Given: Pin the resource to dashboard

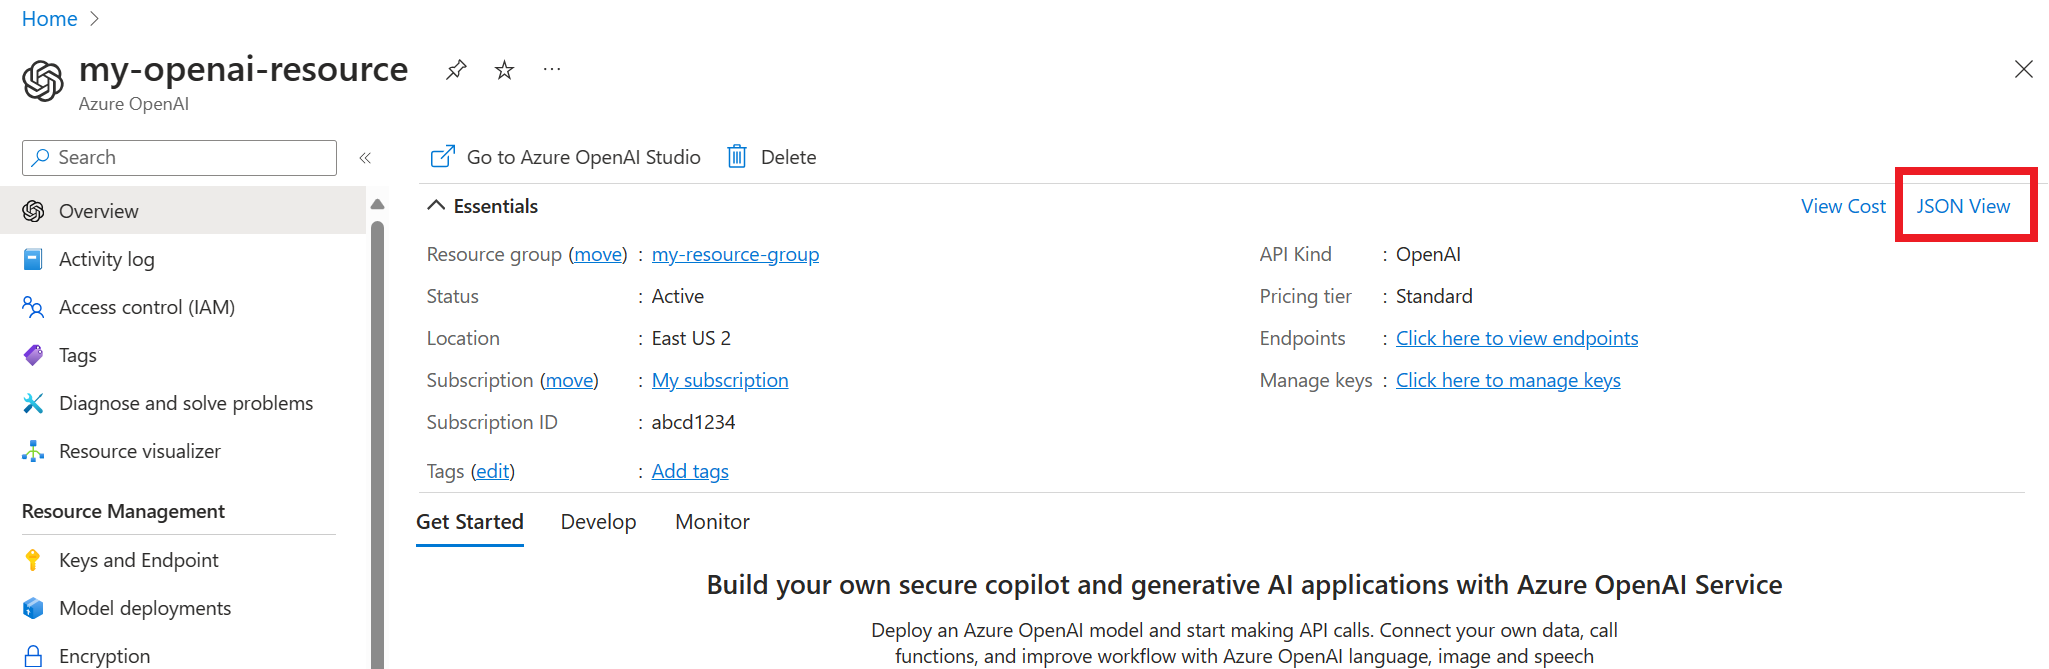Looking at the screenshot, I should tap(456, 69).
